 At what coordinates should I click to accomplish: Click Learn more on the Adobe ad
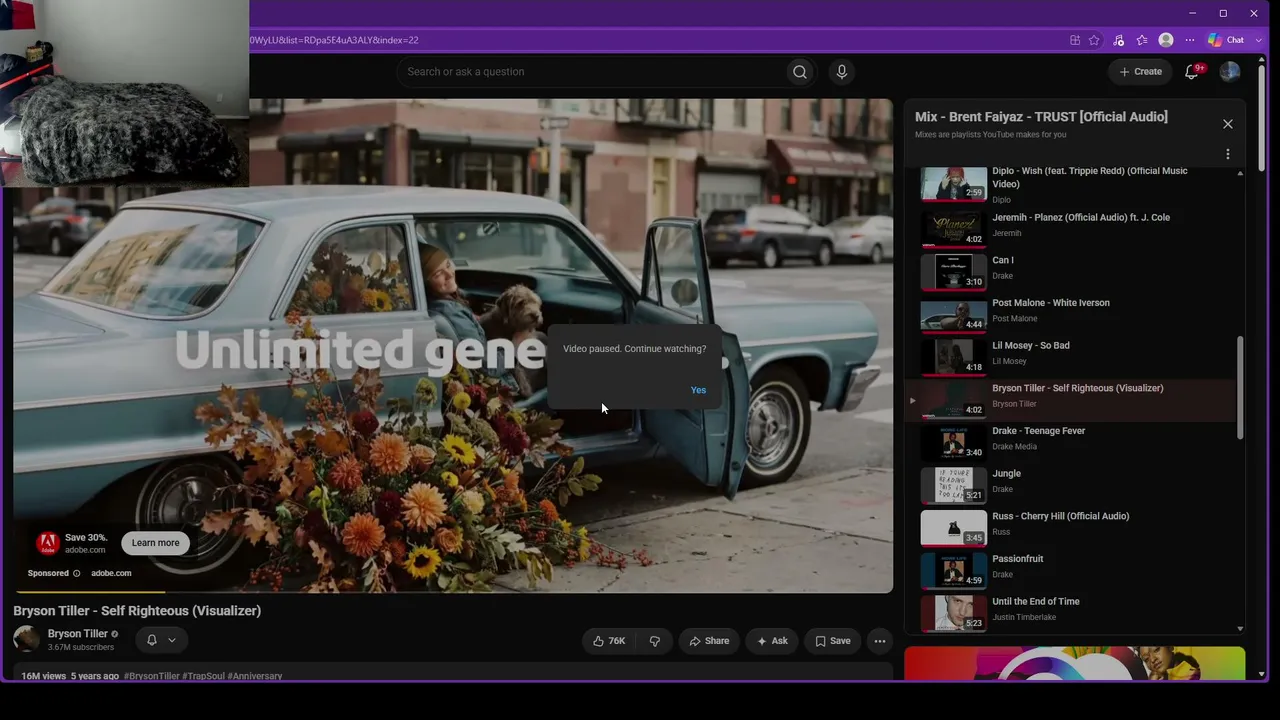pos(155,543)
